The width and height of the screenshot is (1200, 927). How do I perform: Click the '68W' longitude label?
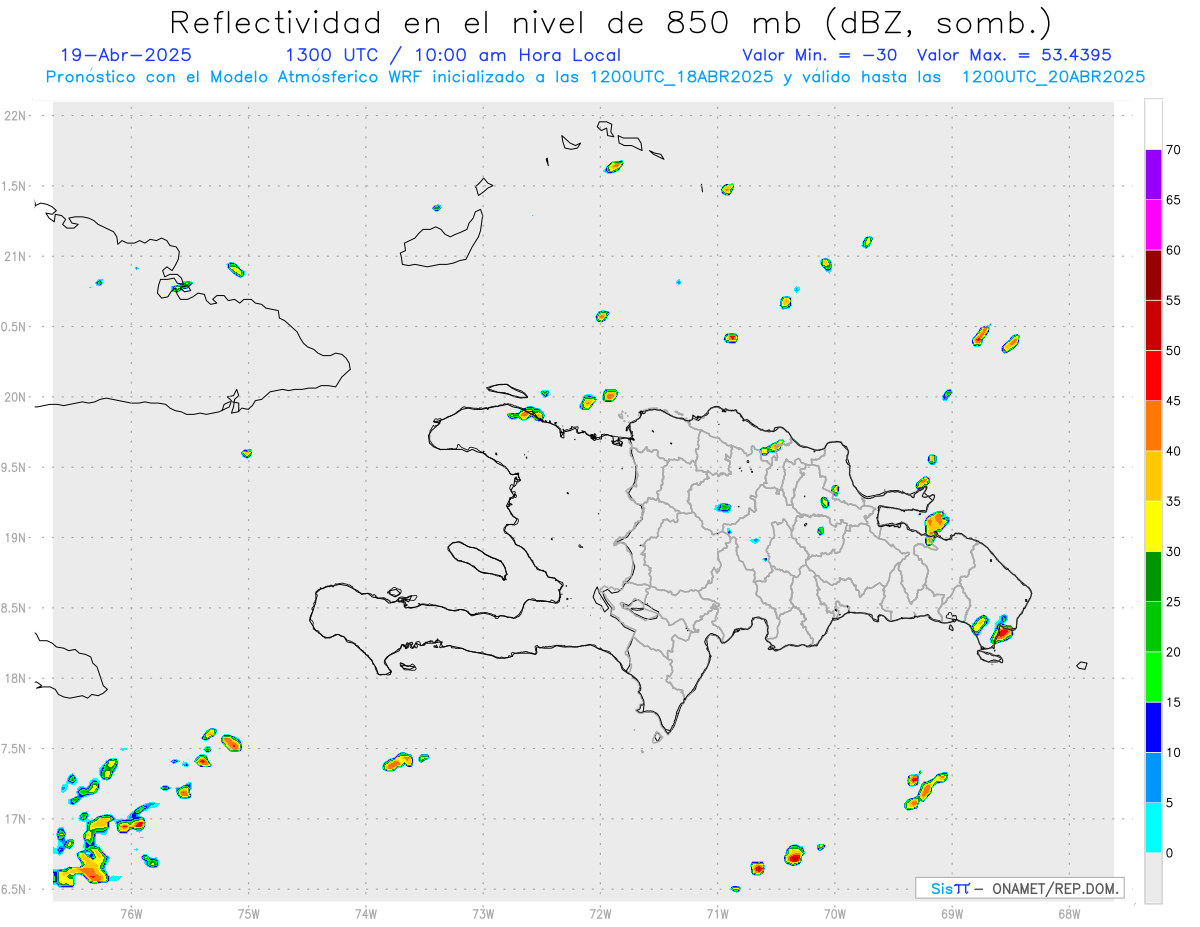[x=1069, y=912]
